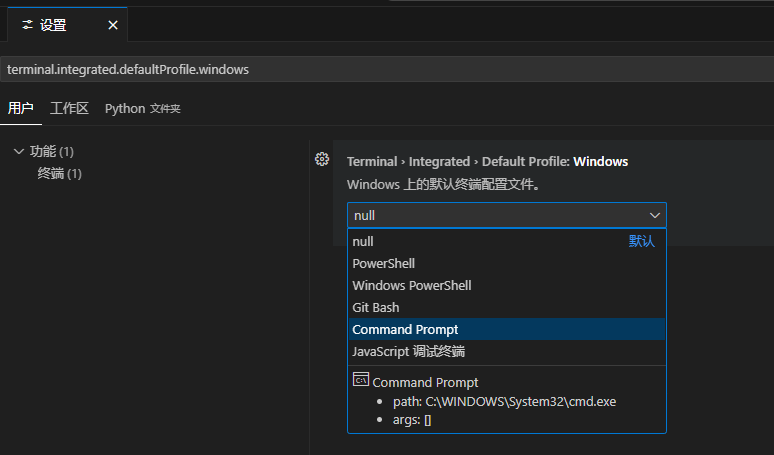Click the Windows 上的默认终端配置文件 description
Image resolution: width=774 pixels, height=455 pixels.
click(444, 185)
